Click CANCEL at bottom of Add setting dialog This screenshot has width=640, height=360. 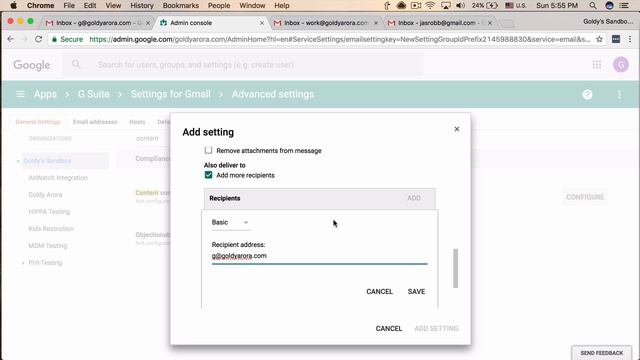tap(389, 329)
